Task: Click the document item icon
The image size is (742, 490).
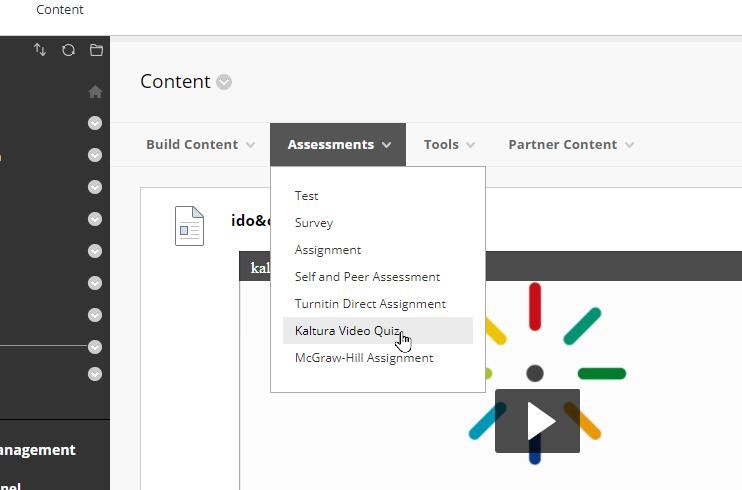Action: 189,226
